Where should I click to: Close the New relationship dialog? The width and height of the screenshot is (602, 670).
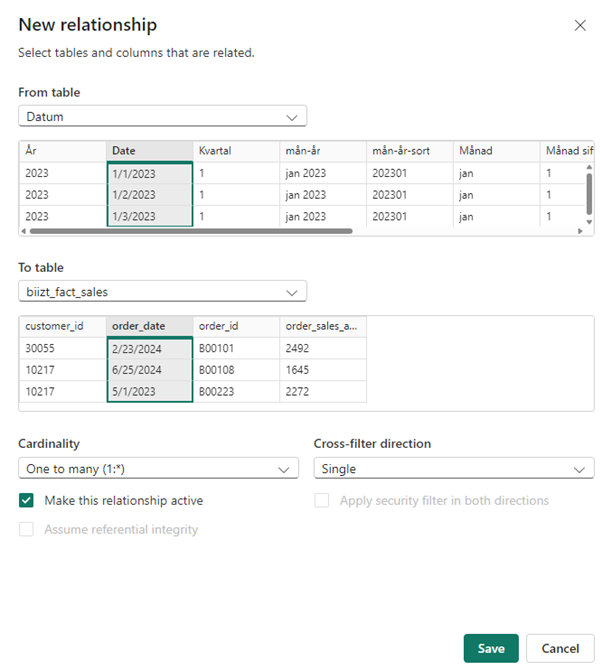point(580,26)
